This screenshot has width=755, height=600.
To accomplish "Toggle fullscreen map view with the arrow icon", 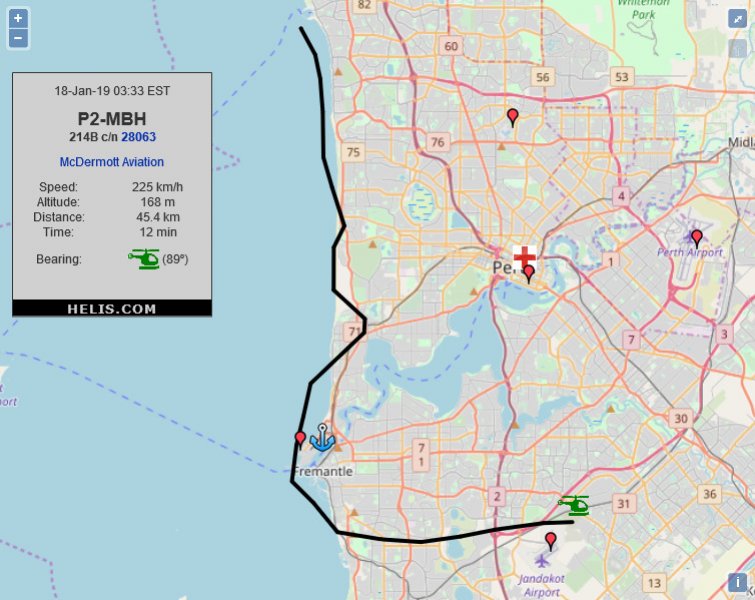I will coord(738,18).
